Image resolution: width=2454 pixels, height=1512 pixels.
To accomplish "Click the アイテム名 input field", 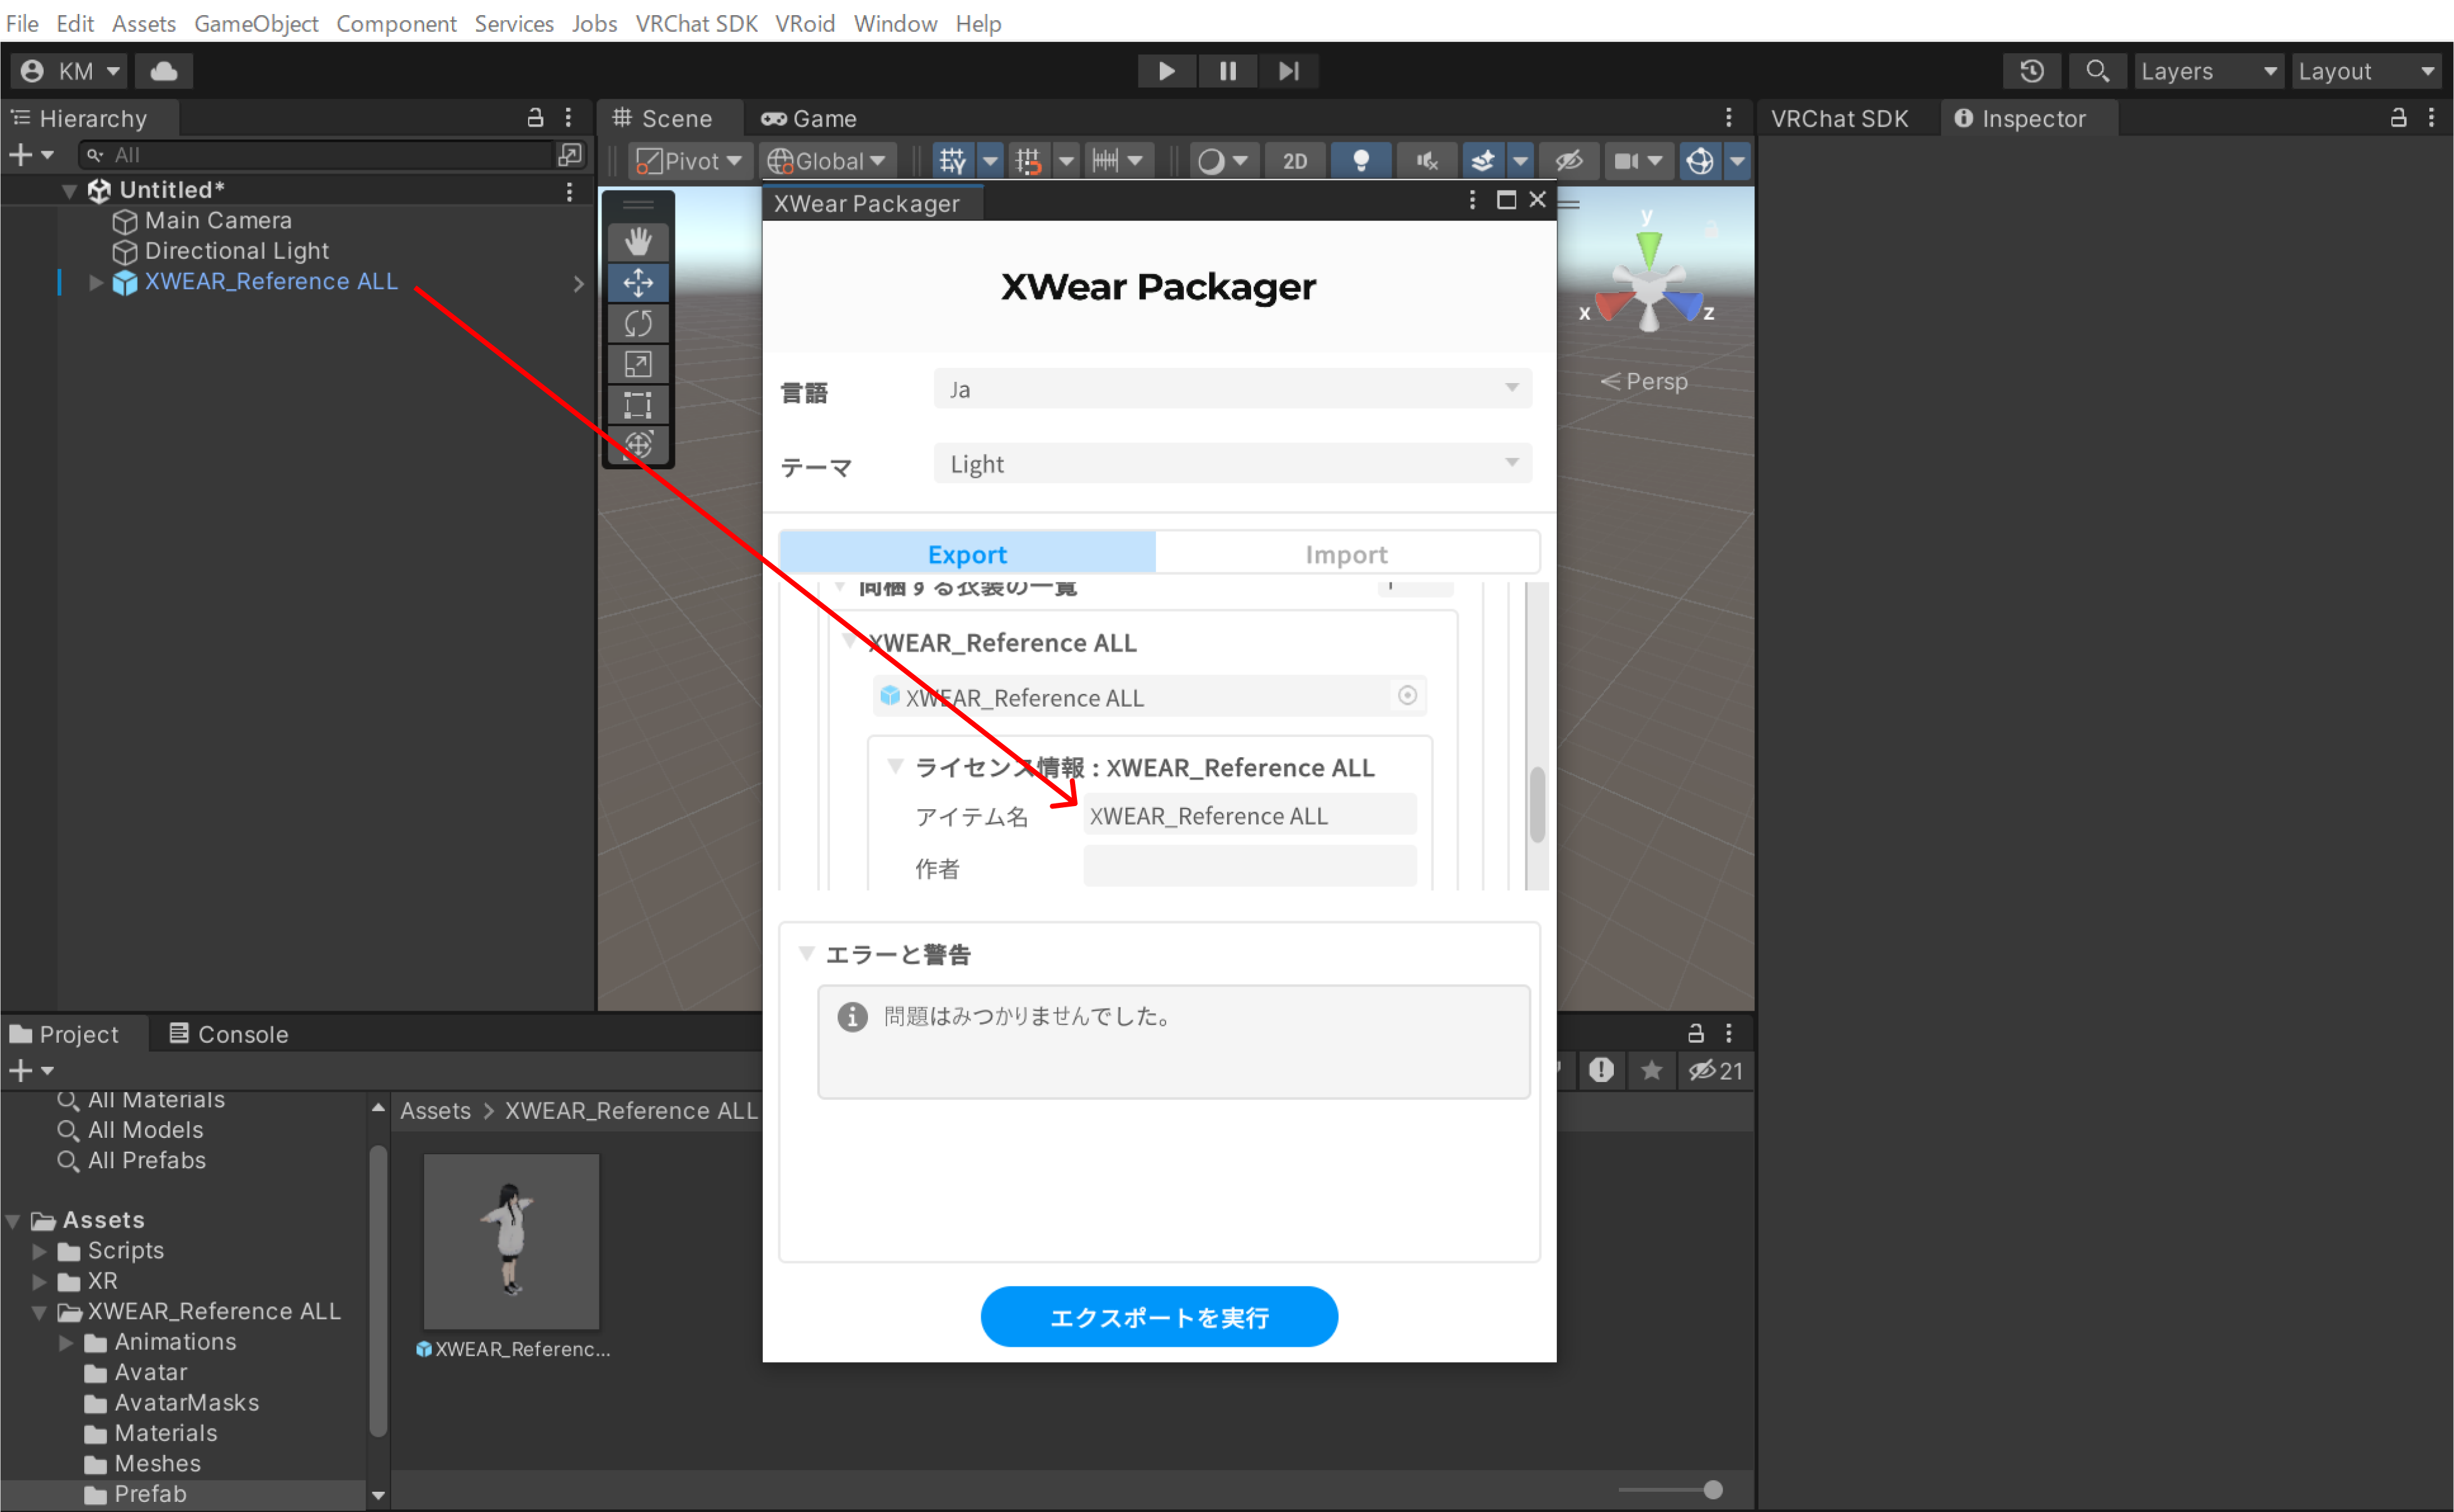I will pos(1250,815).
